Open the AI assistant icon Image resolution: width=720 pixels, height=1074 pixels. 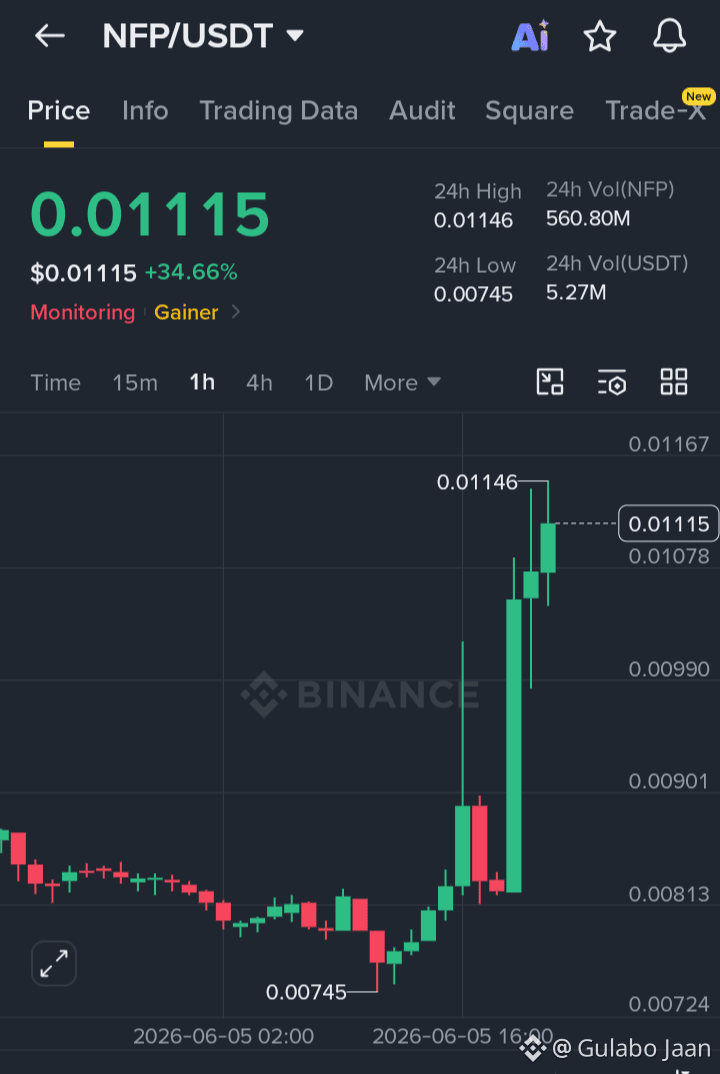530,36
